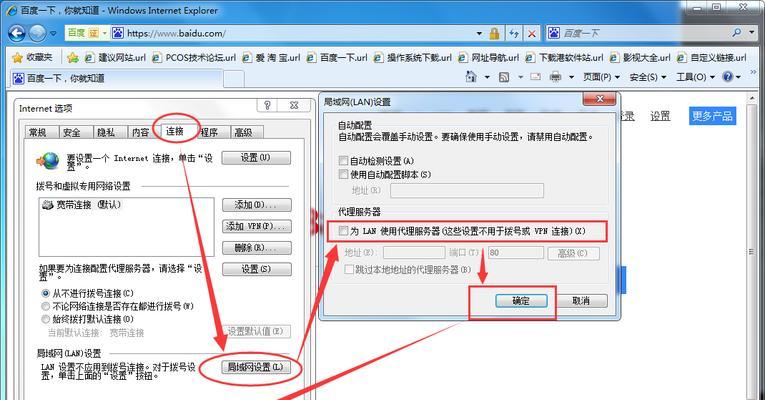Viewport: 765px width, 400px height.
Task: Switch to the 常规 tab
Action: 38,132
